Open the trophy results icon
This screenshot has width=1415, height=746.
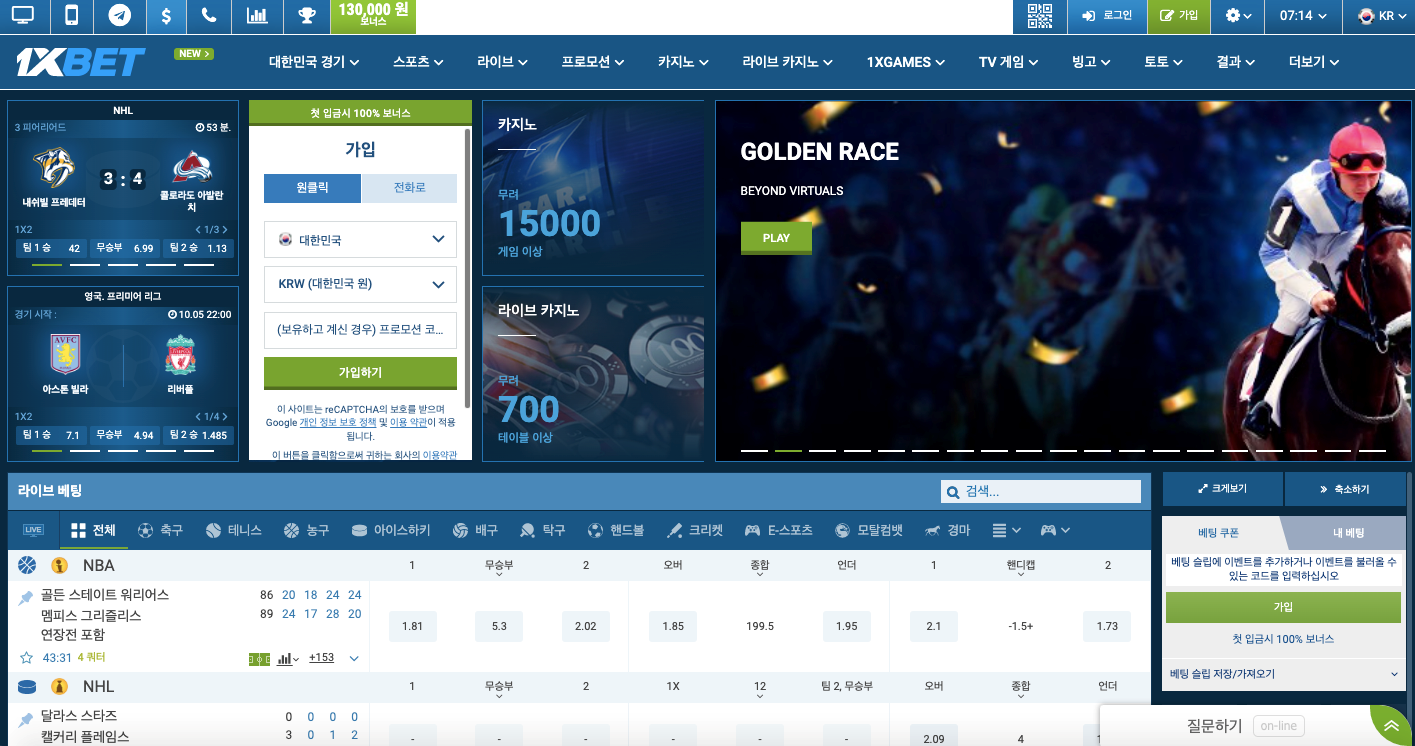point(307,16)
